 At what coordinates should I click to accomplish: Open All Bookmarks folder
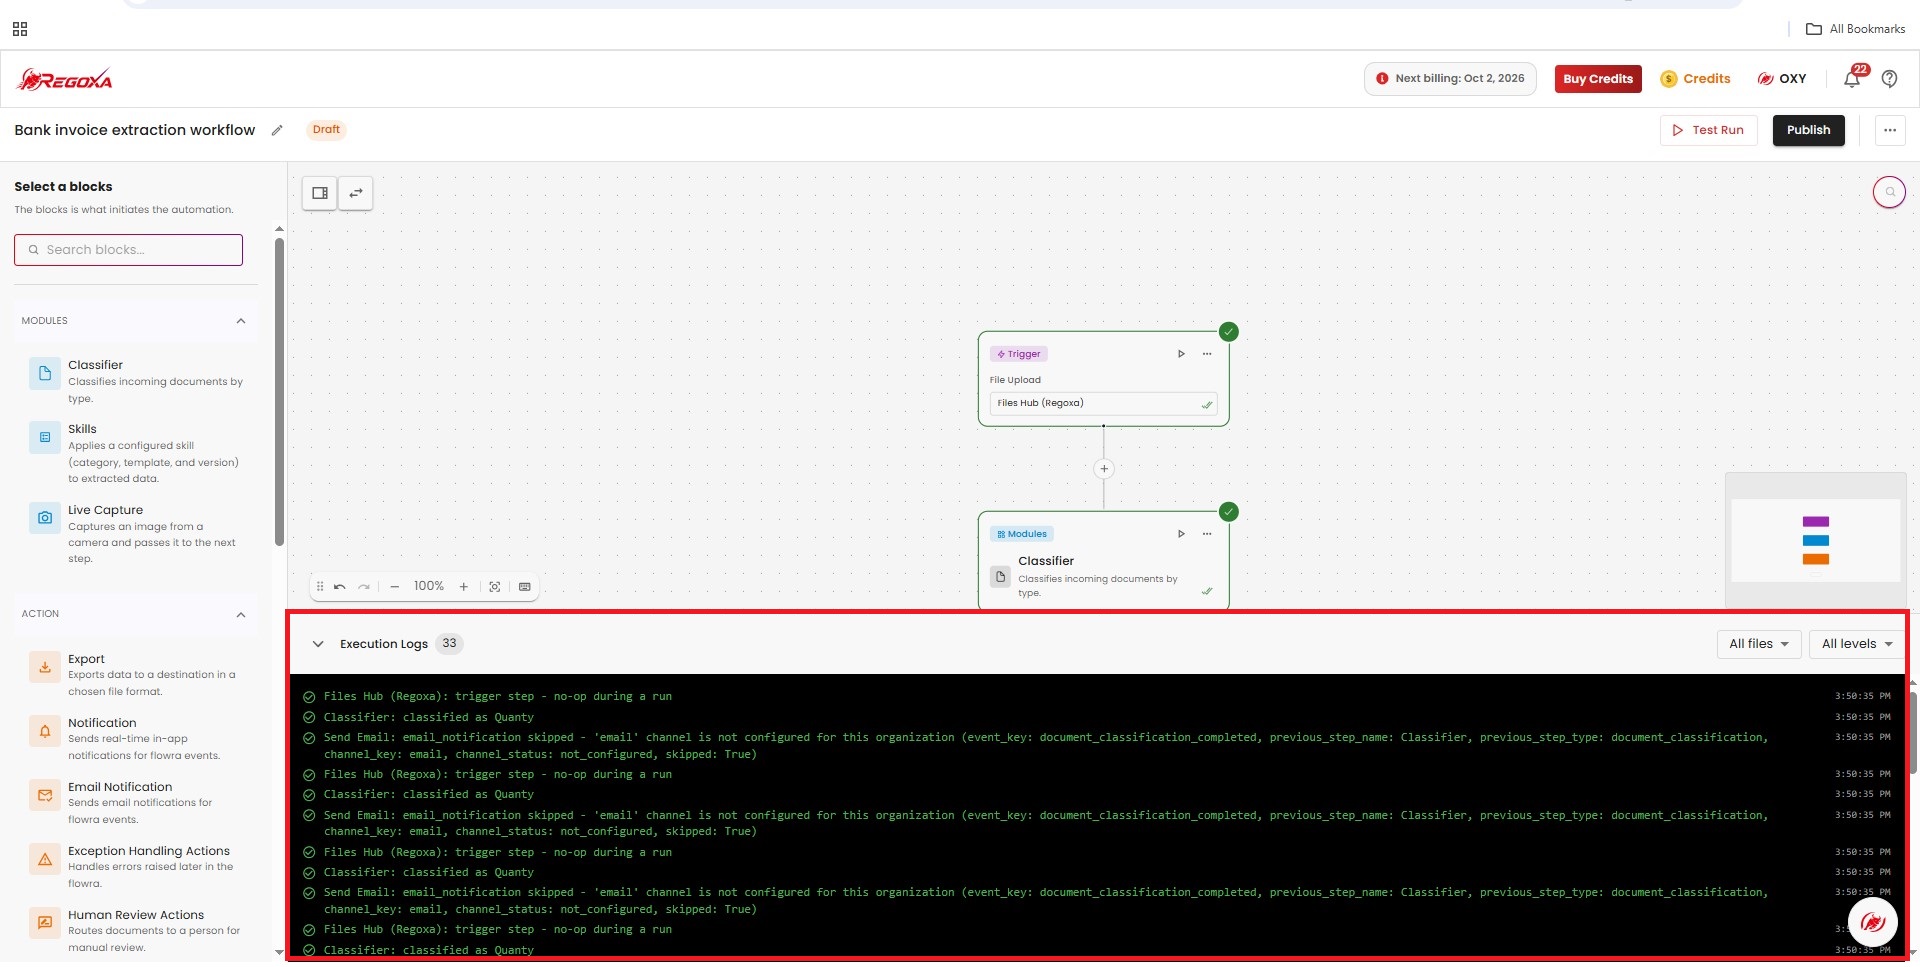pyautogui.click(x=1856, y=29)
